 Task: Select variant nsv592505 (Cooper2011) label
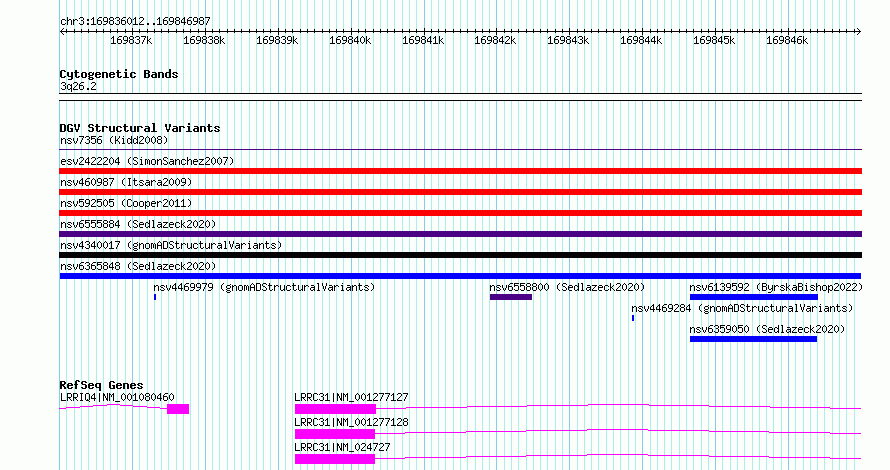126,203
